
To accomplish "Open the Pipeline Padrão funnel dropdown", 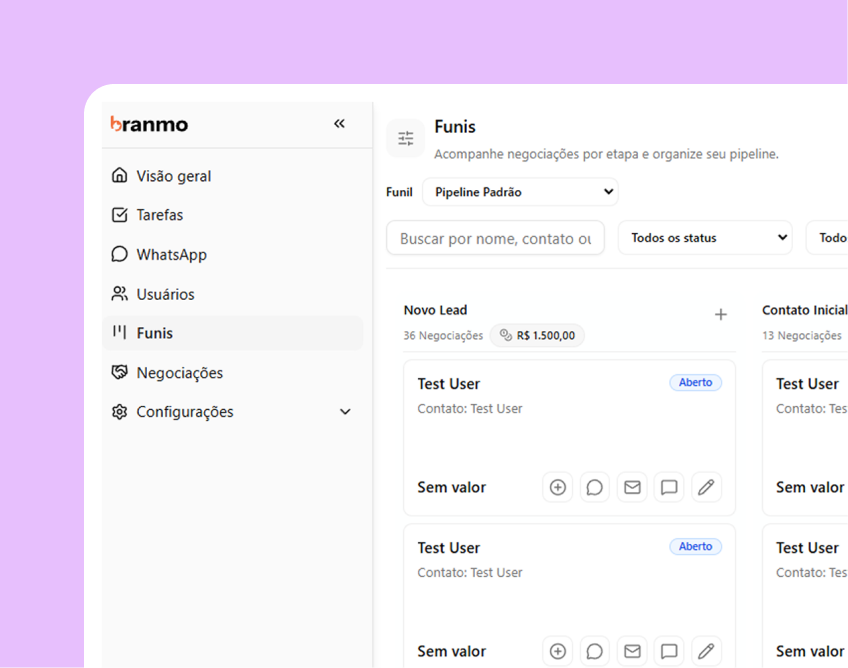I will (520, 192).
